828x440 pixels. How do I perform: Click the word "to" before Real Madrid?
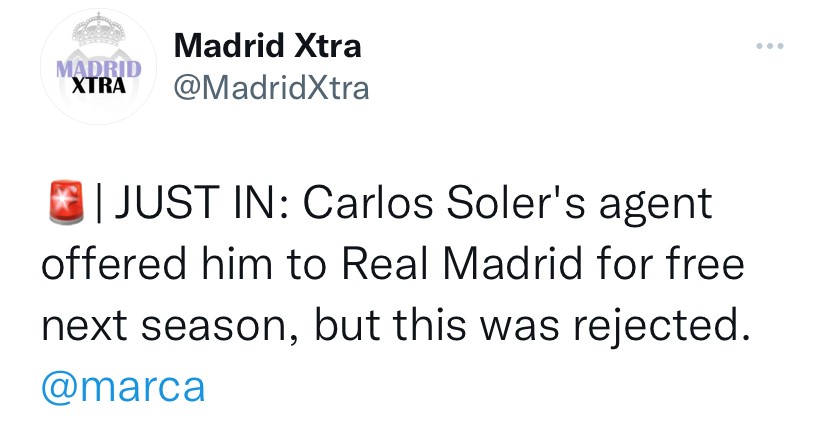pyautogui.click(x=305, y=266)
